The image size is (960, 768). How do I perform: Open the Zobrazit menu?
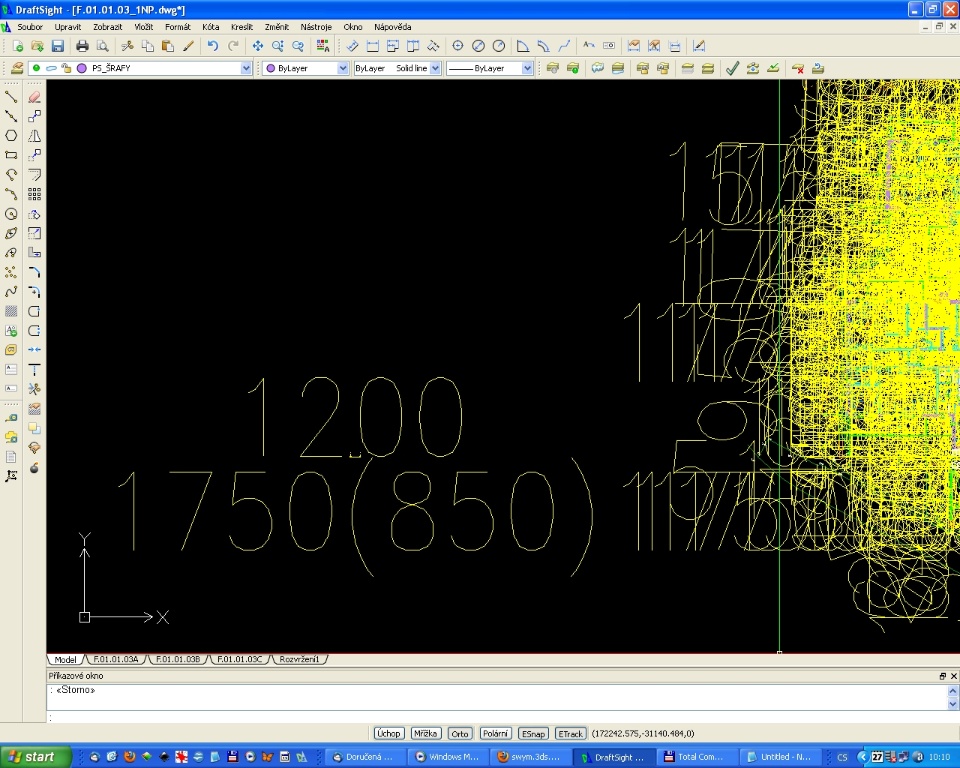tap(108, 27)
